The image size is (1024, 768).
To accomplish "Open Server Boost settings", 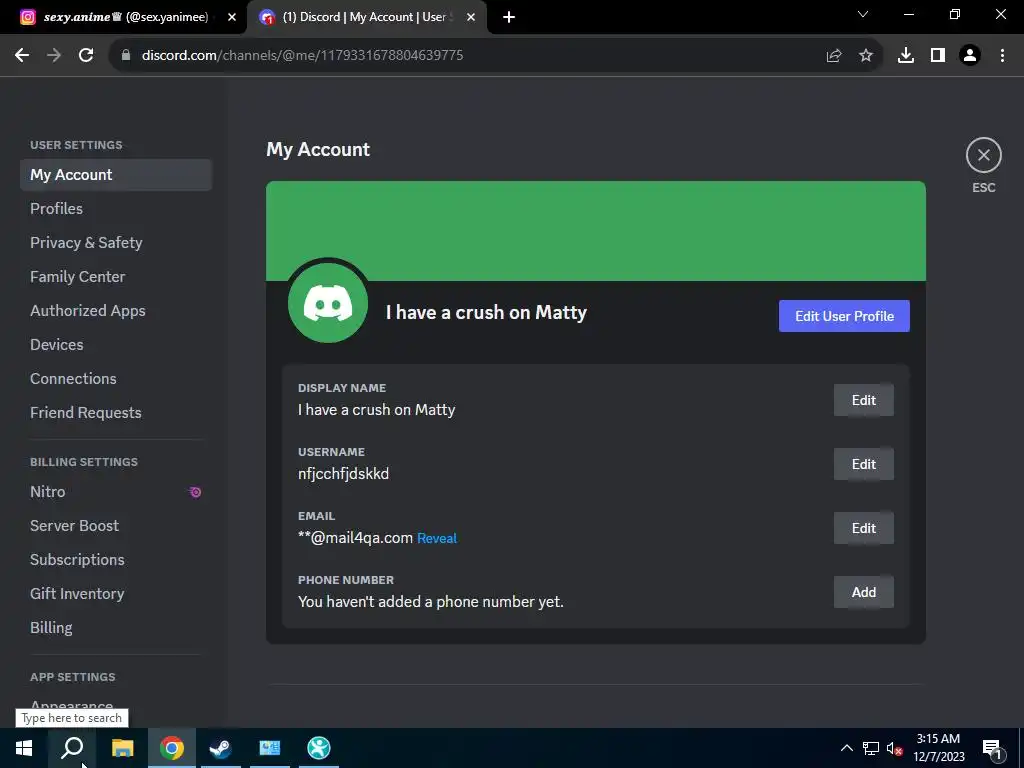I will (x=116, y=526).
